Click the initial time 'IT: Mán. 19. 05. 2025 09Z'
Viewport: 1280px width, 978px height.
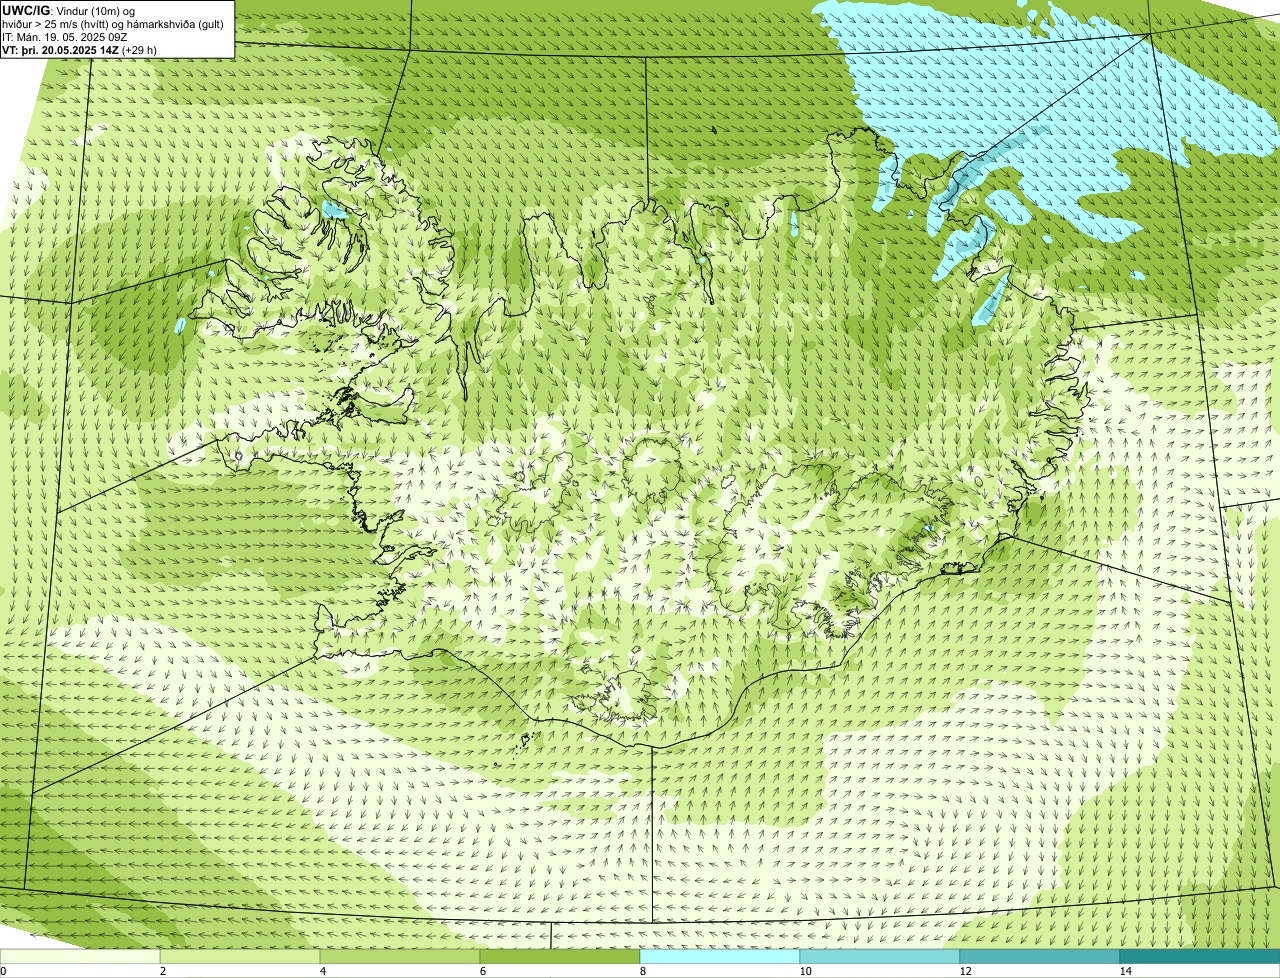[x=64, y=37]
